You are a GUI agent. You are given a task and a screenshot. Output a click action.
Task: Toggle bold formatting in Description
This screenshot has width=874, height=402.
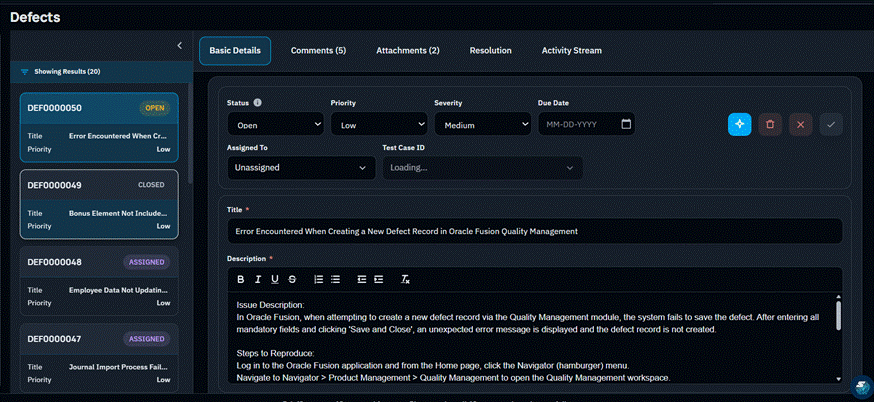(241, 279)
